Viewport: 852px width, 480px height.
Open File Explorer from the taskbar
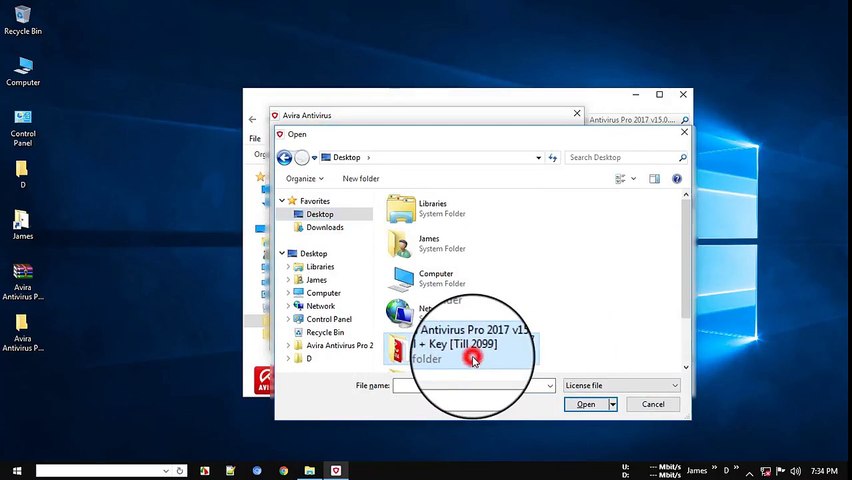310,471
